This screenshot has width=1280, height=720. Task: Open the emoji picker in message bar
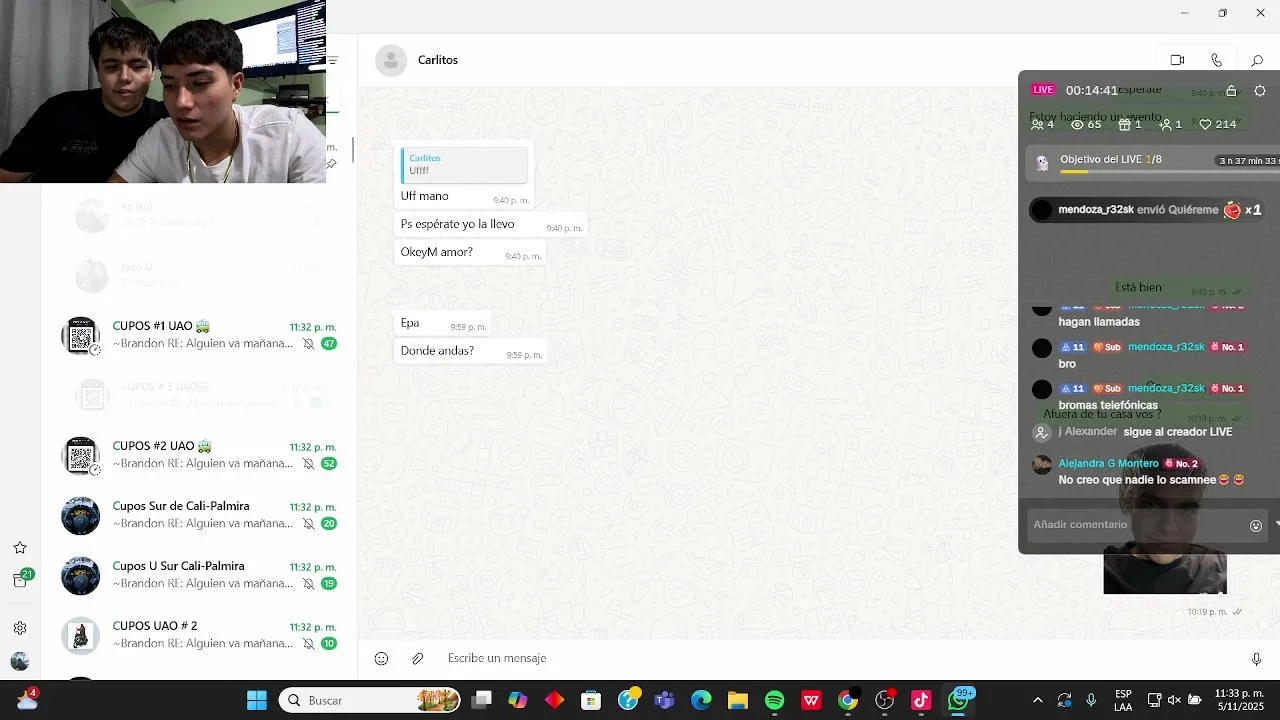pyautogui.click(x=381, y=658)
